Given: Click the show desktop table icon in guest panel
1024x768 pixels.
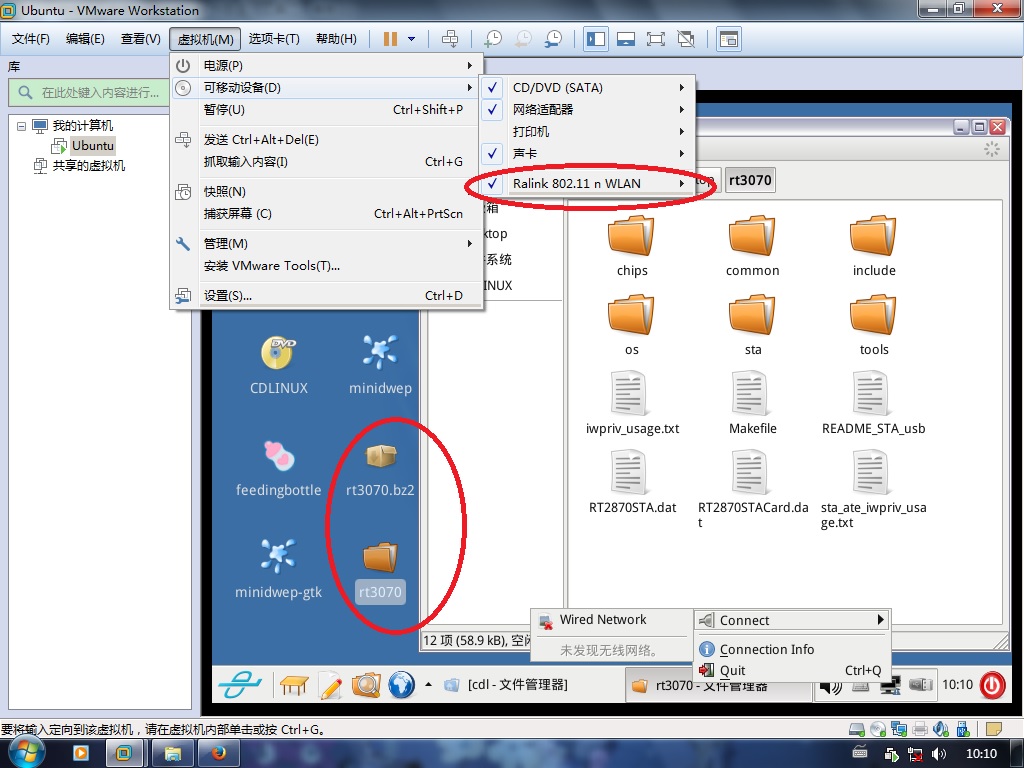Looking at the screenshot, I should (294, 685).
